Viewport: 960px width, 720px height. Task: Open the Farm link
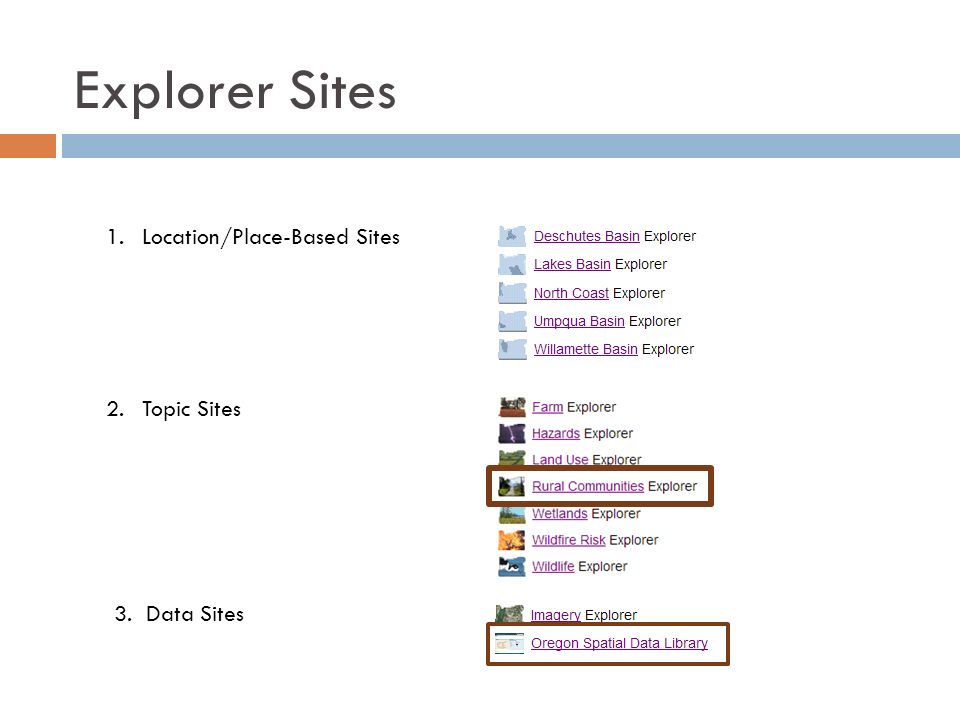547,407
